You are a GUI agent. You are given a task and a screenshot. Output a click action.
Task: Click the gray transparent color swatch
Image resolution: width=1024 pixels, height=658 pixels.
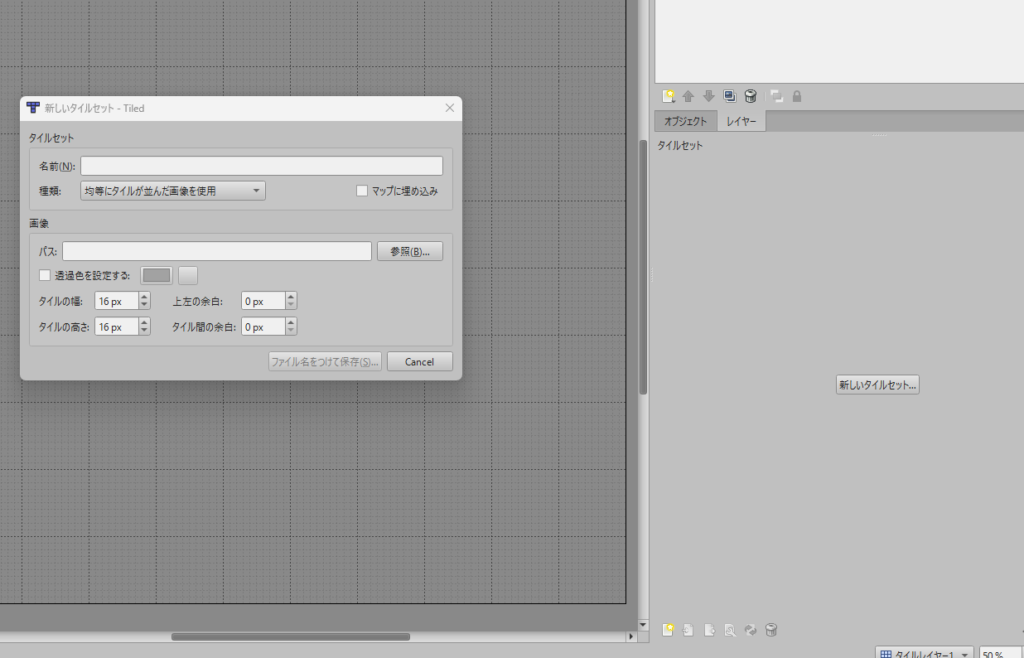tap(157, 275)
